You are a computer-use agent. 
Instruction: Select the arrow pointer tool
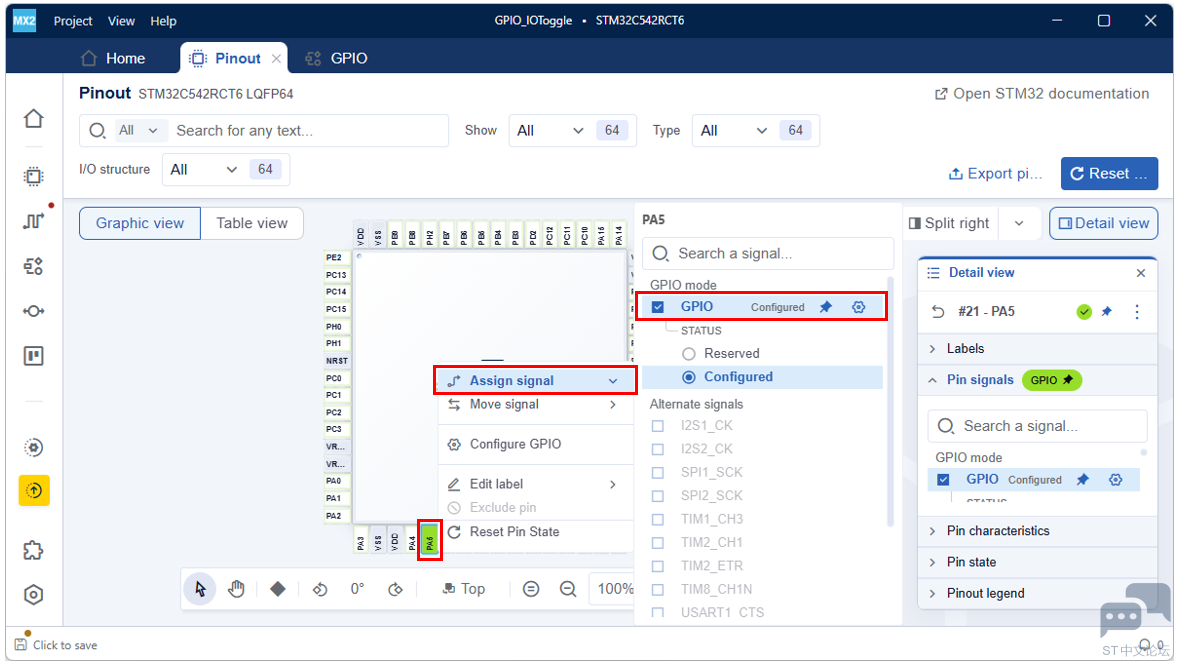click(200, 589)
